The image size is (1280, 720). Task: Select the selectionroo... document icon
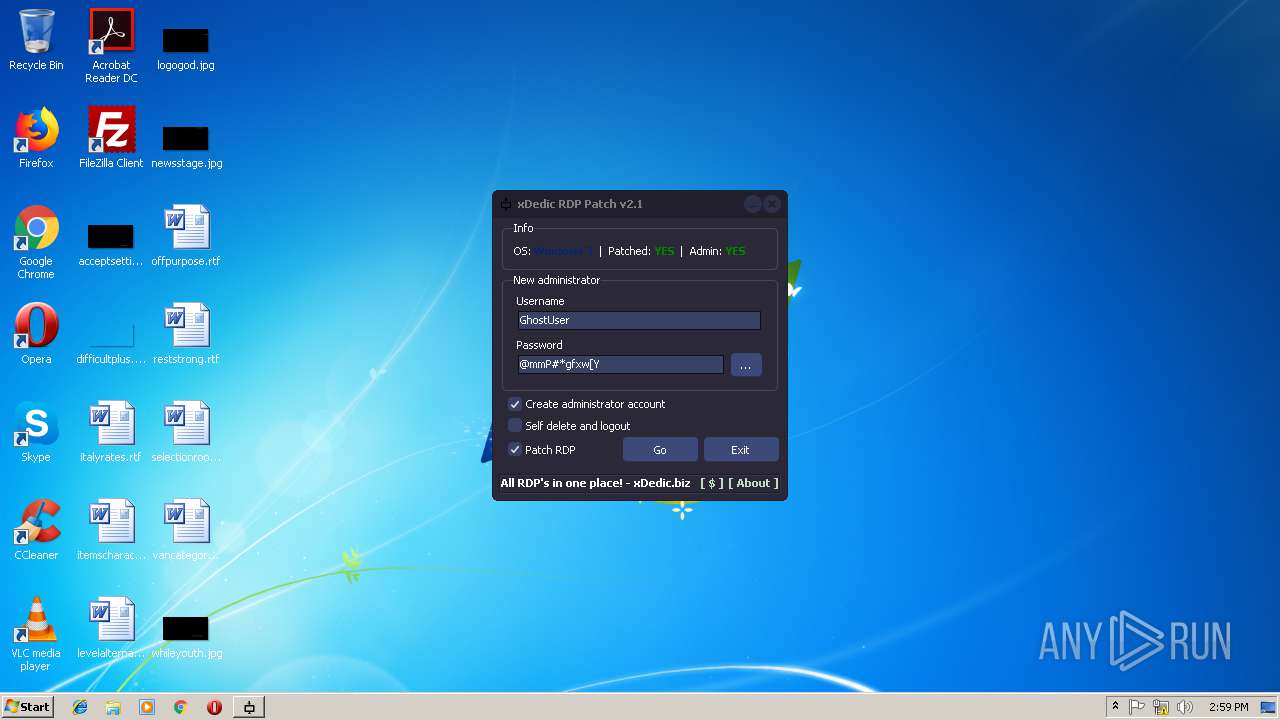186,432
